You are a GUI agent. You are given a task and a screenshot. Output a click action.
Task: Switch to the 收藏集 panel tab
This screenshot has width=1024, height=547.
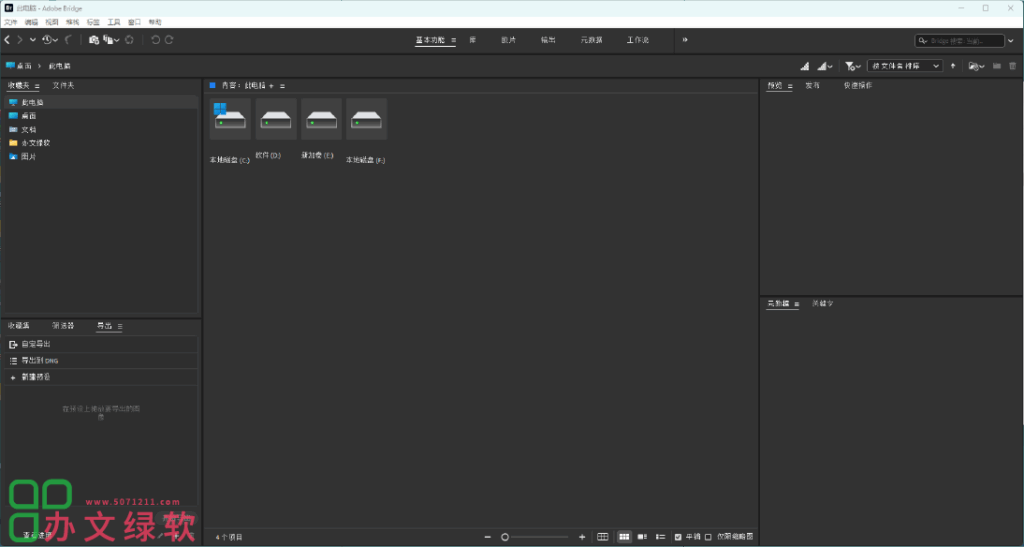18,326
